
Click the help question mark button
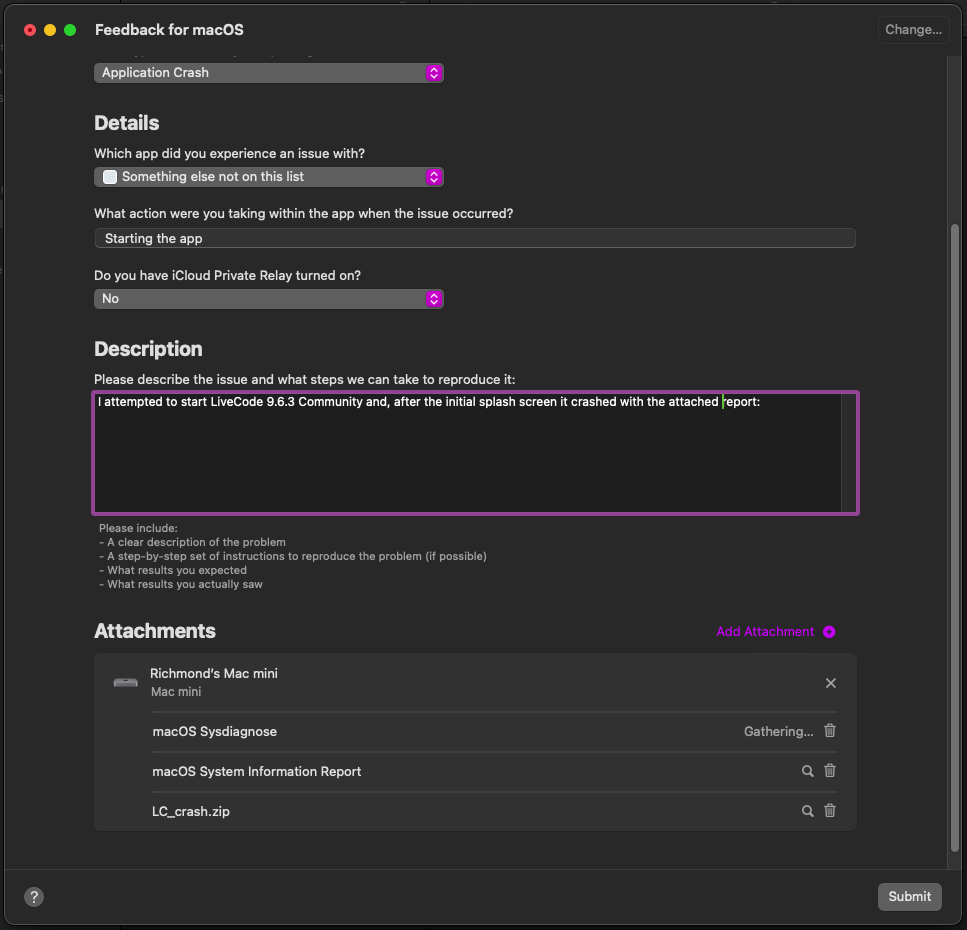pos(34,897)
